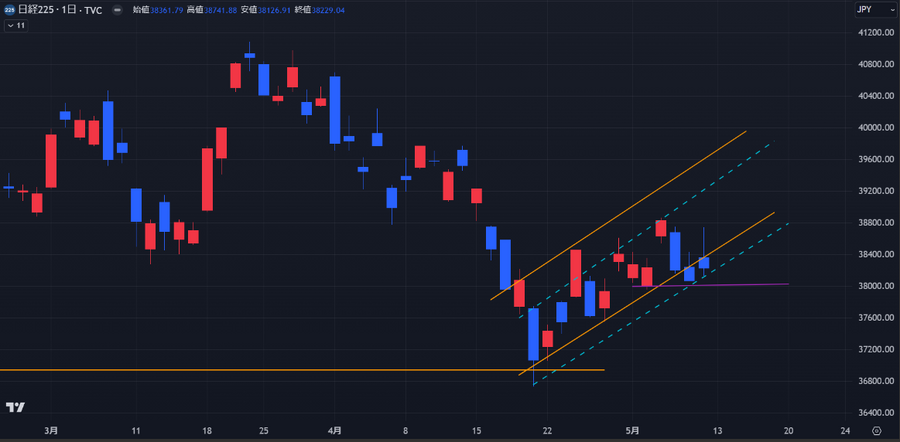
Task: Click the 3月 date label on time axis
Action: 51,431
